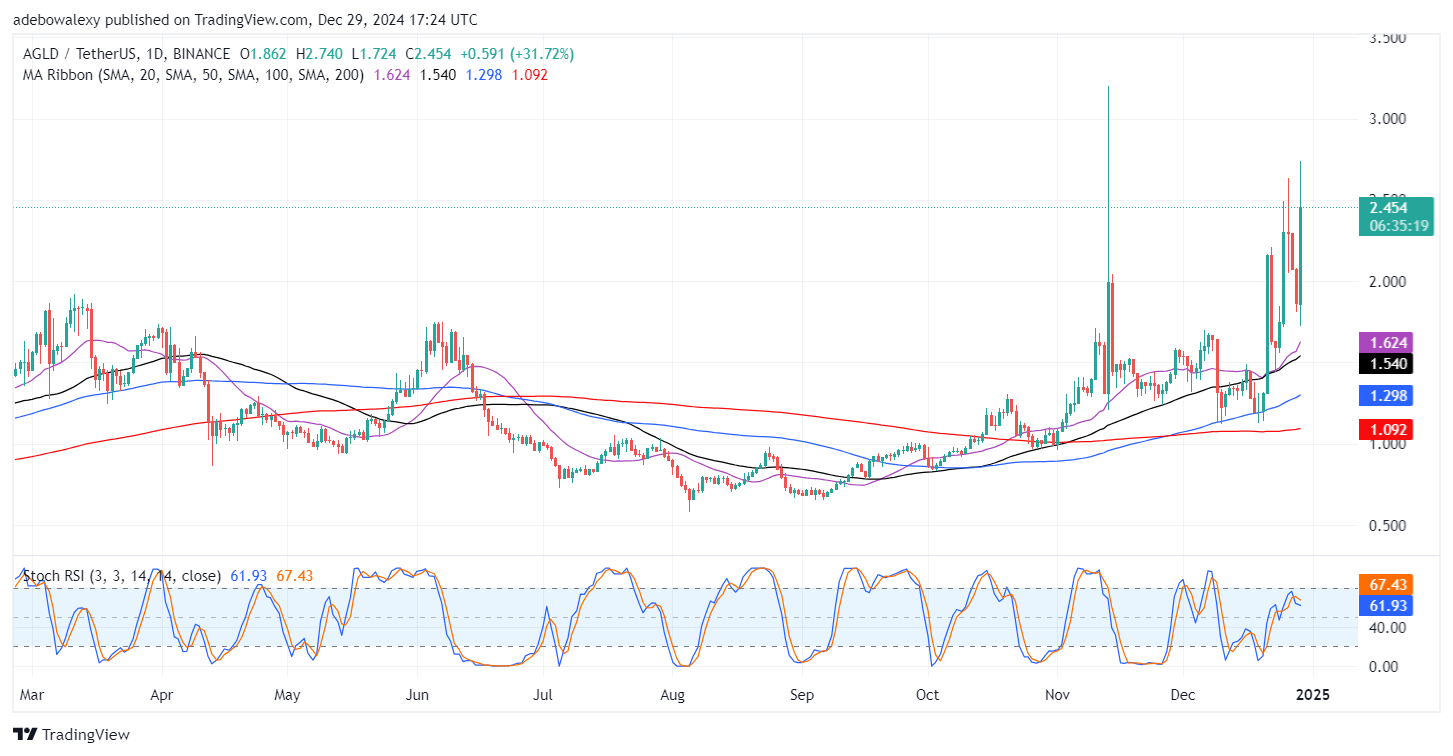Click the Dec date axis label
This screenshot has width=1453, height=756.
tap(1183, 694)
